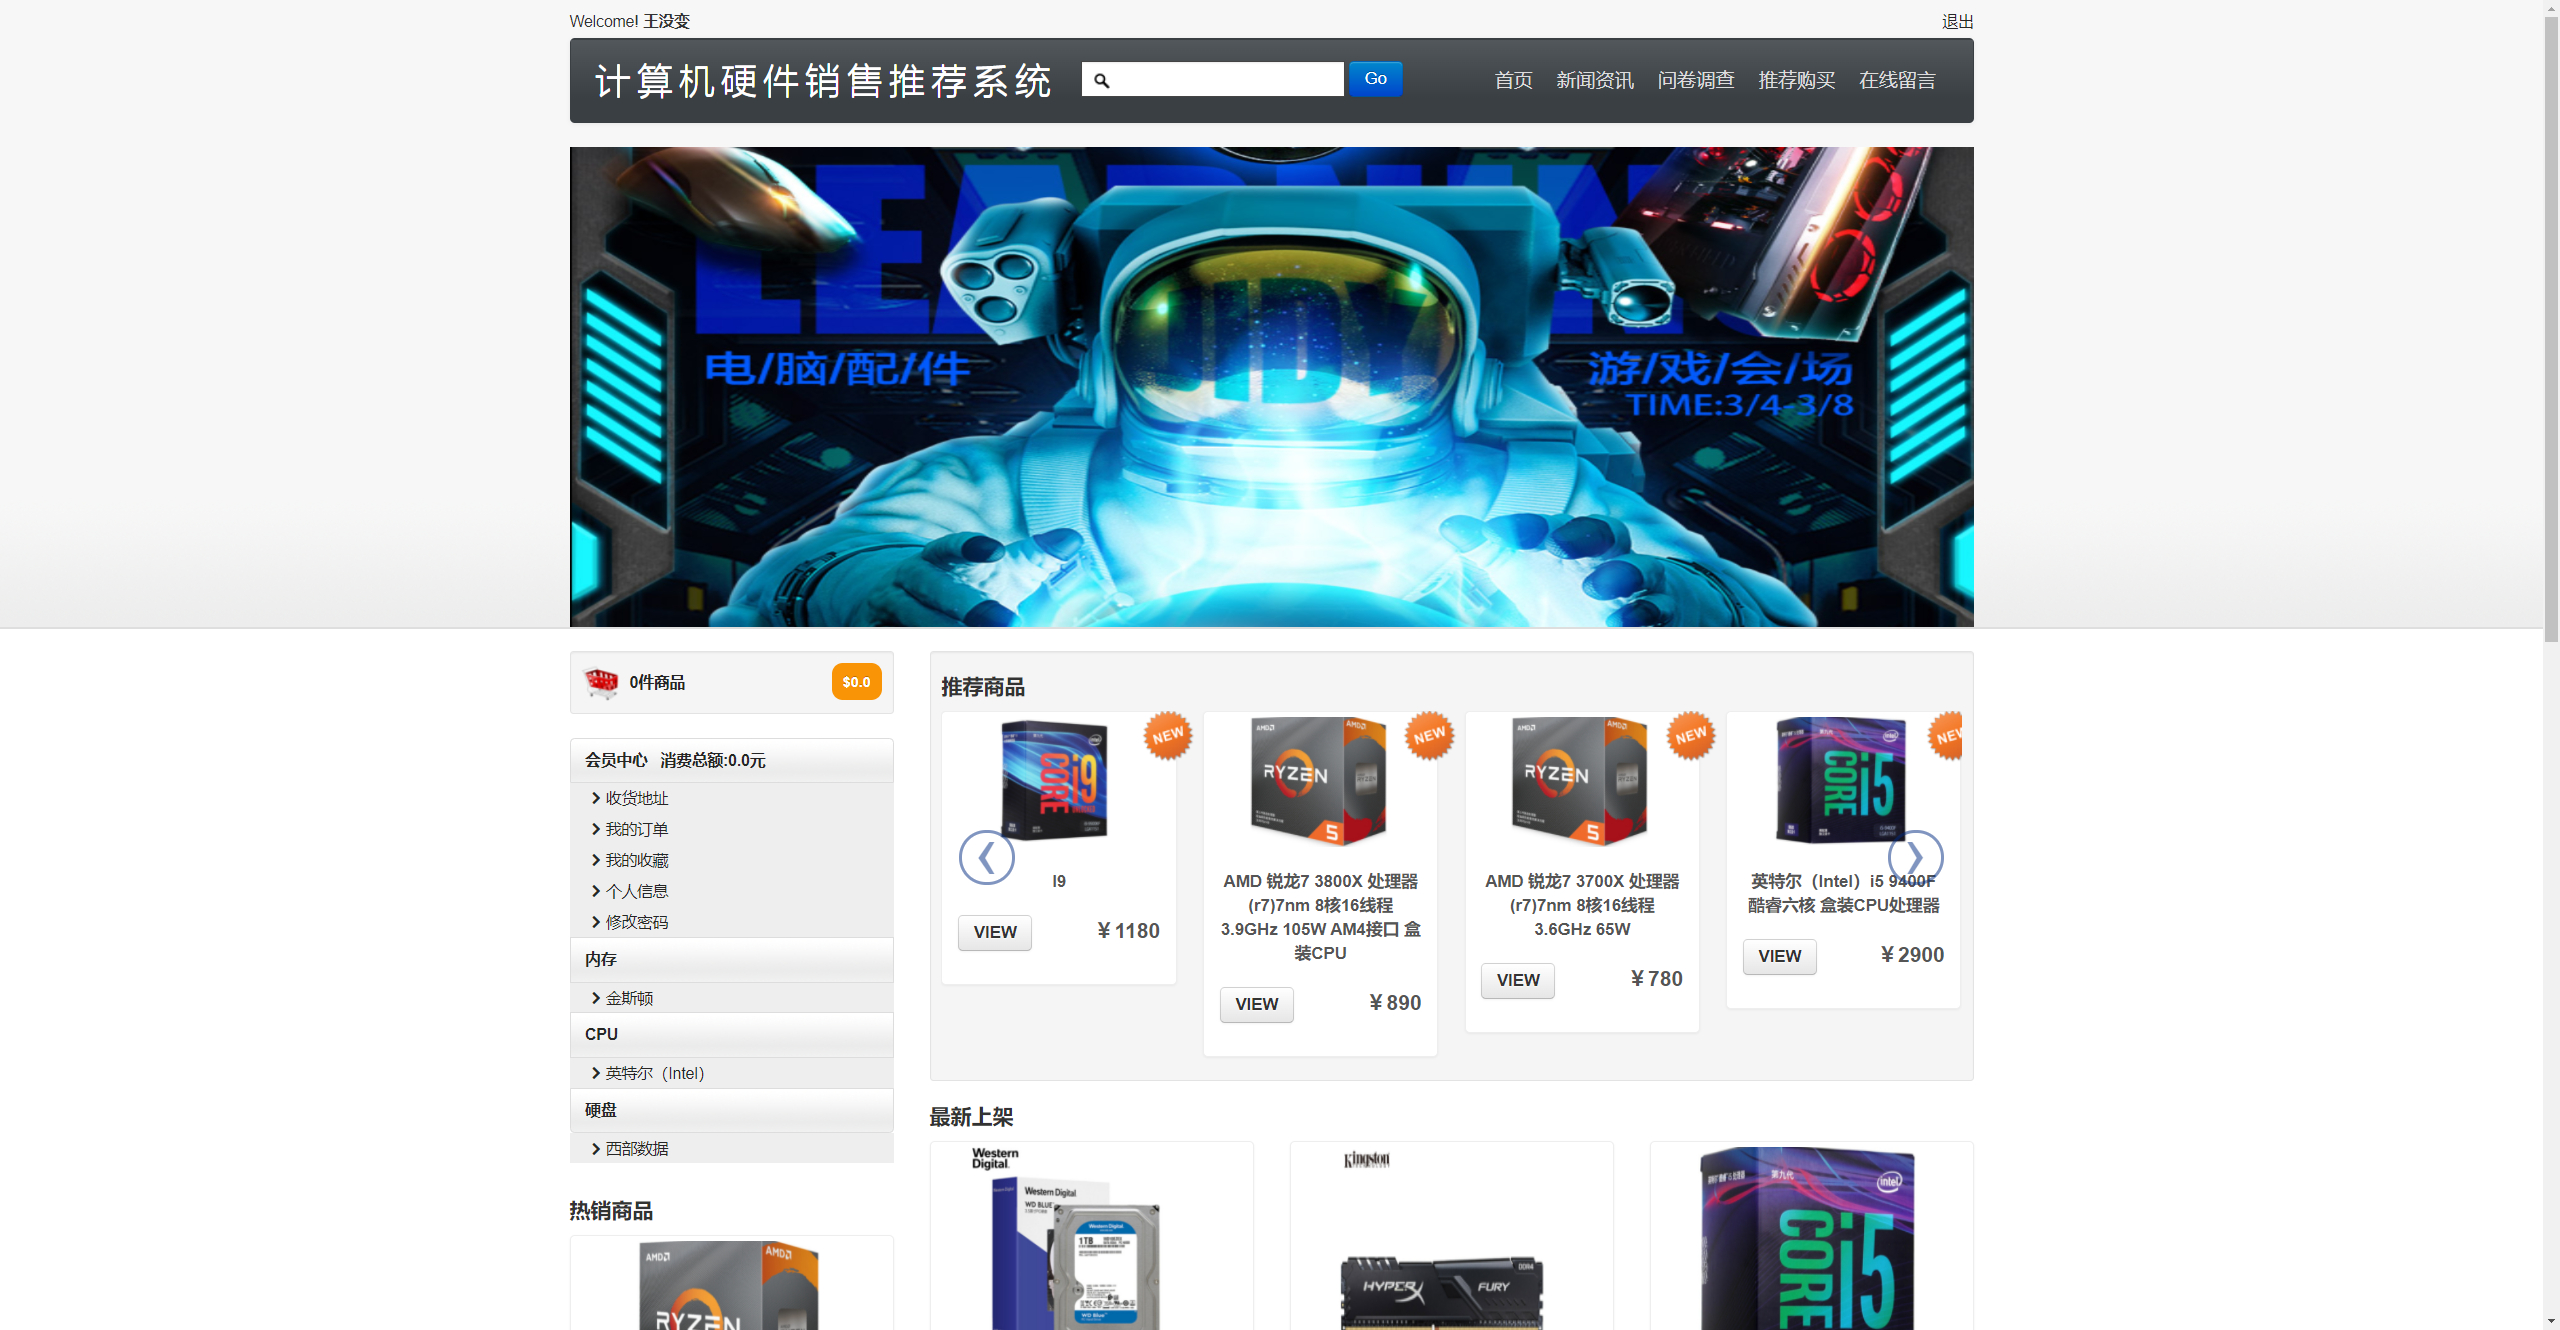Click VIEW button for AMD 3700X
2560x1330 pixels.
click(1517, 980)
